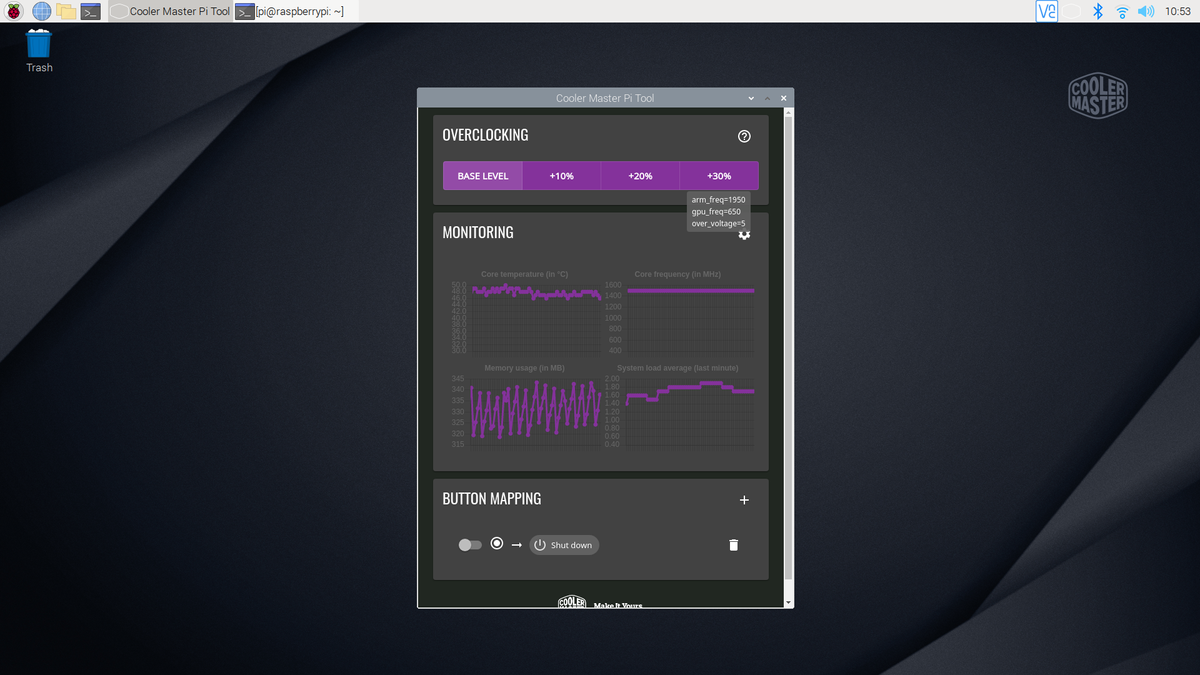Click the MONITORING section heading

[x=478, y=232]
